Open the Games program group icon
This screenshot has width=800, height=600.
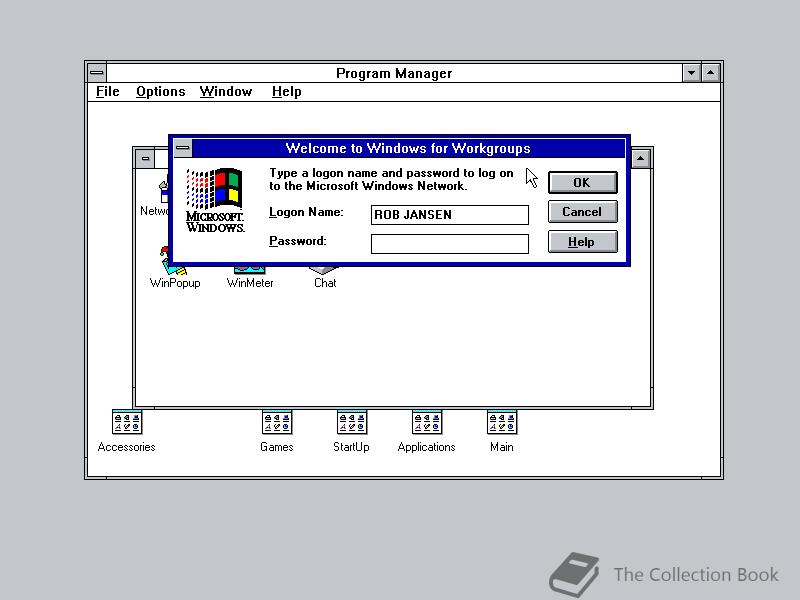click(x=277, y=422)
